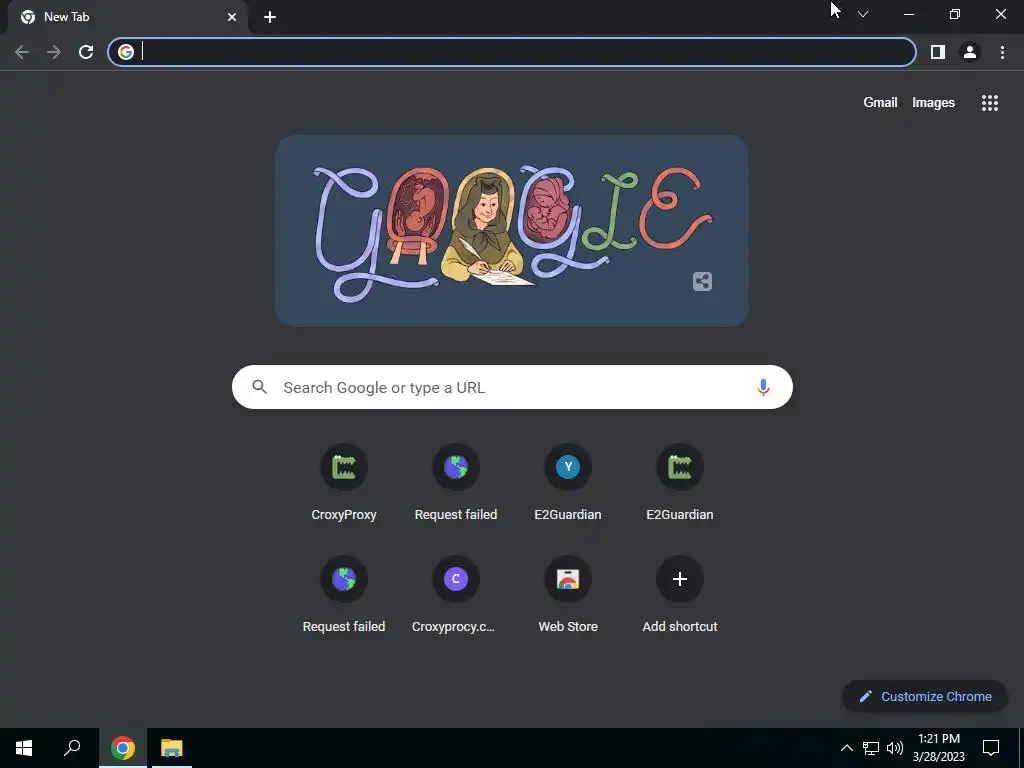The image size is (1024, 768).
Task: Open the Images link
Action: [933, 103]
